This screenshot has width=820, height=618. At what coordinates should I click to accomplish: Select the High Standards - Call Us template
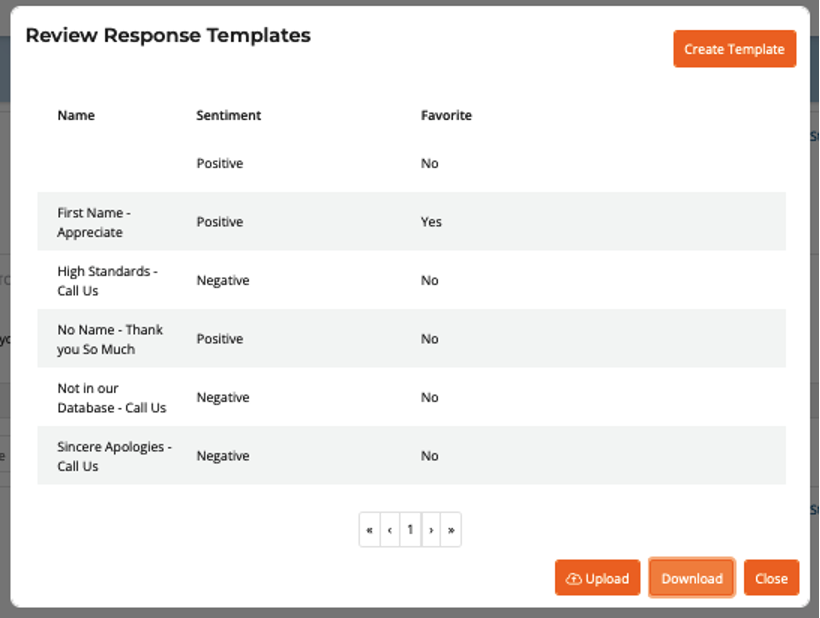click(x=106, y=281)
